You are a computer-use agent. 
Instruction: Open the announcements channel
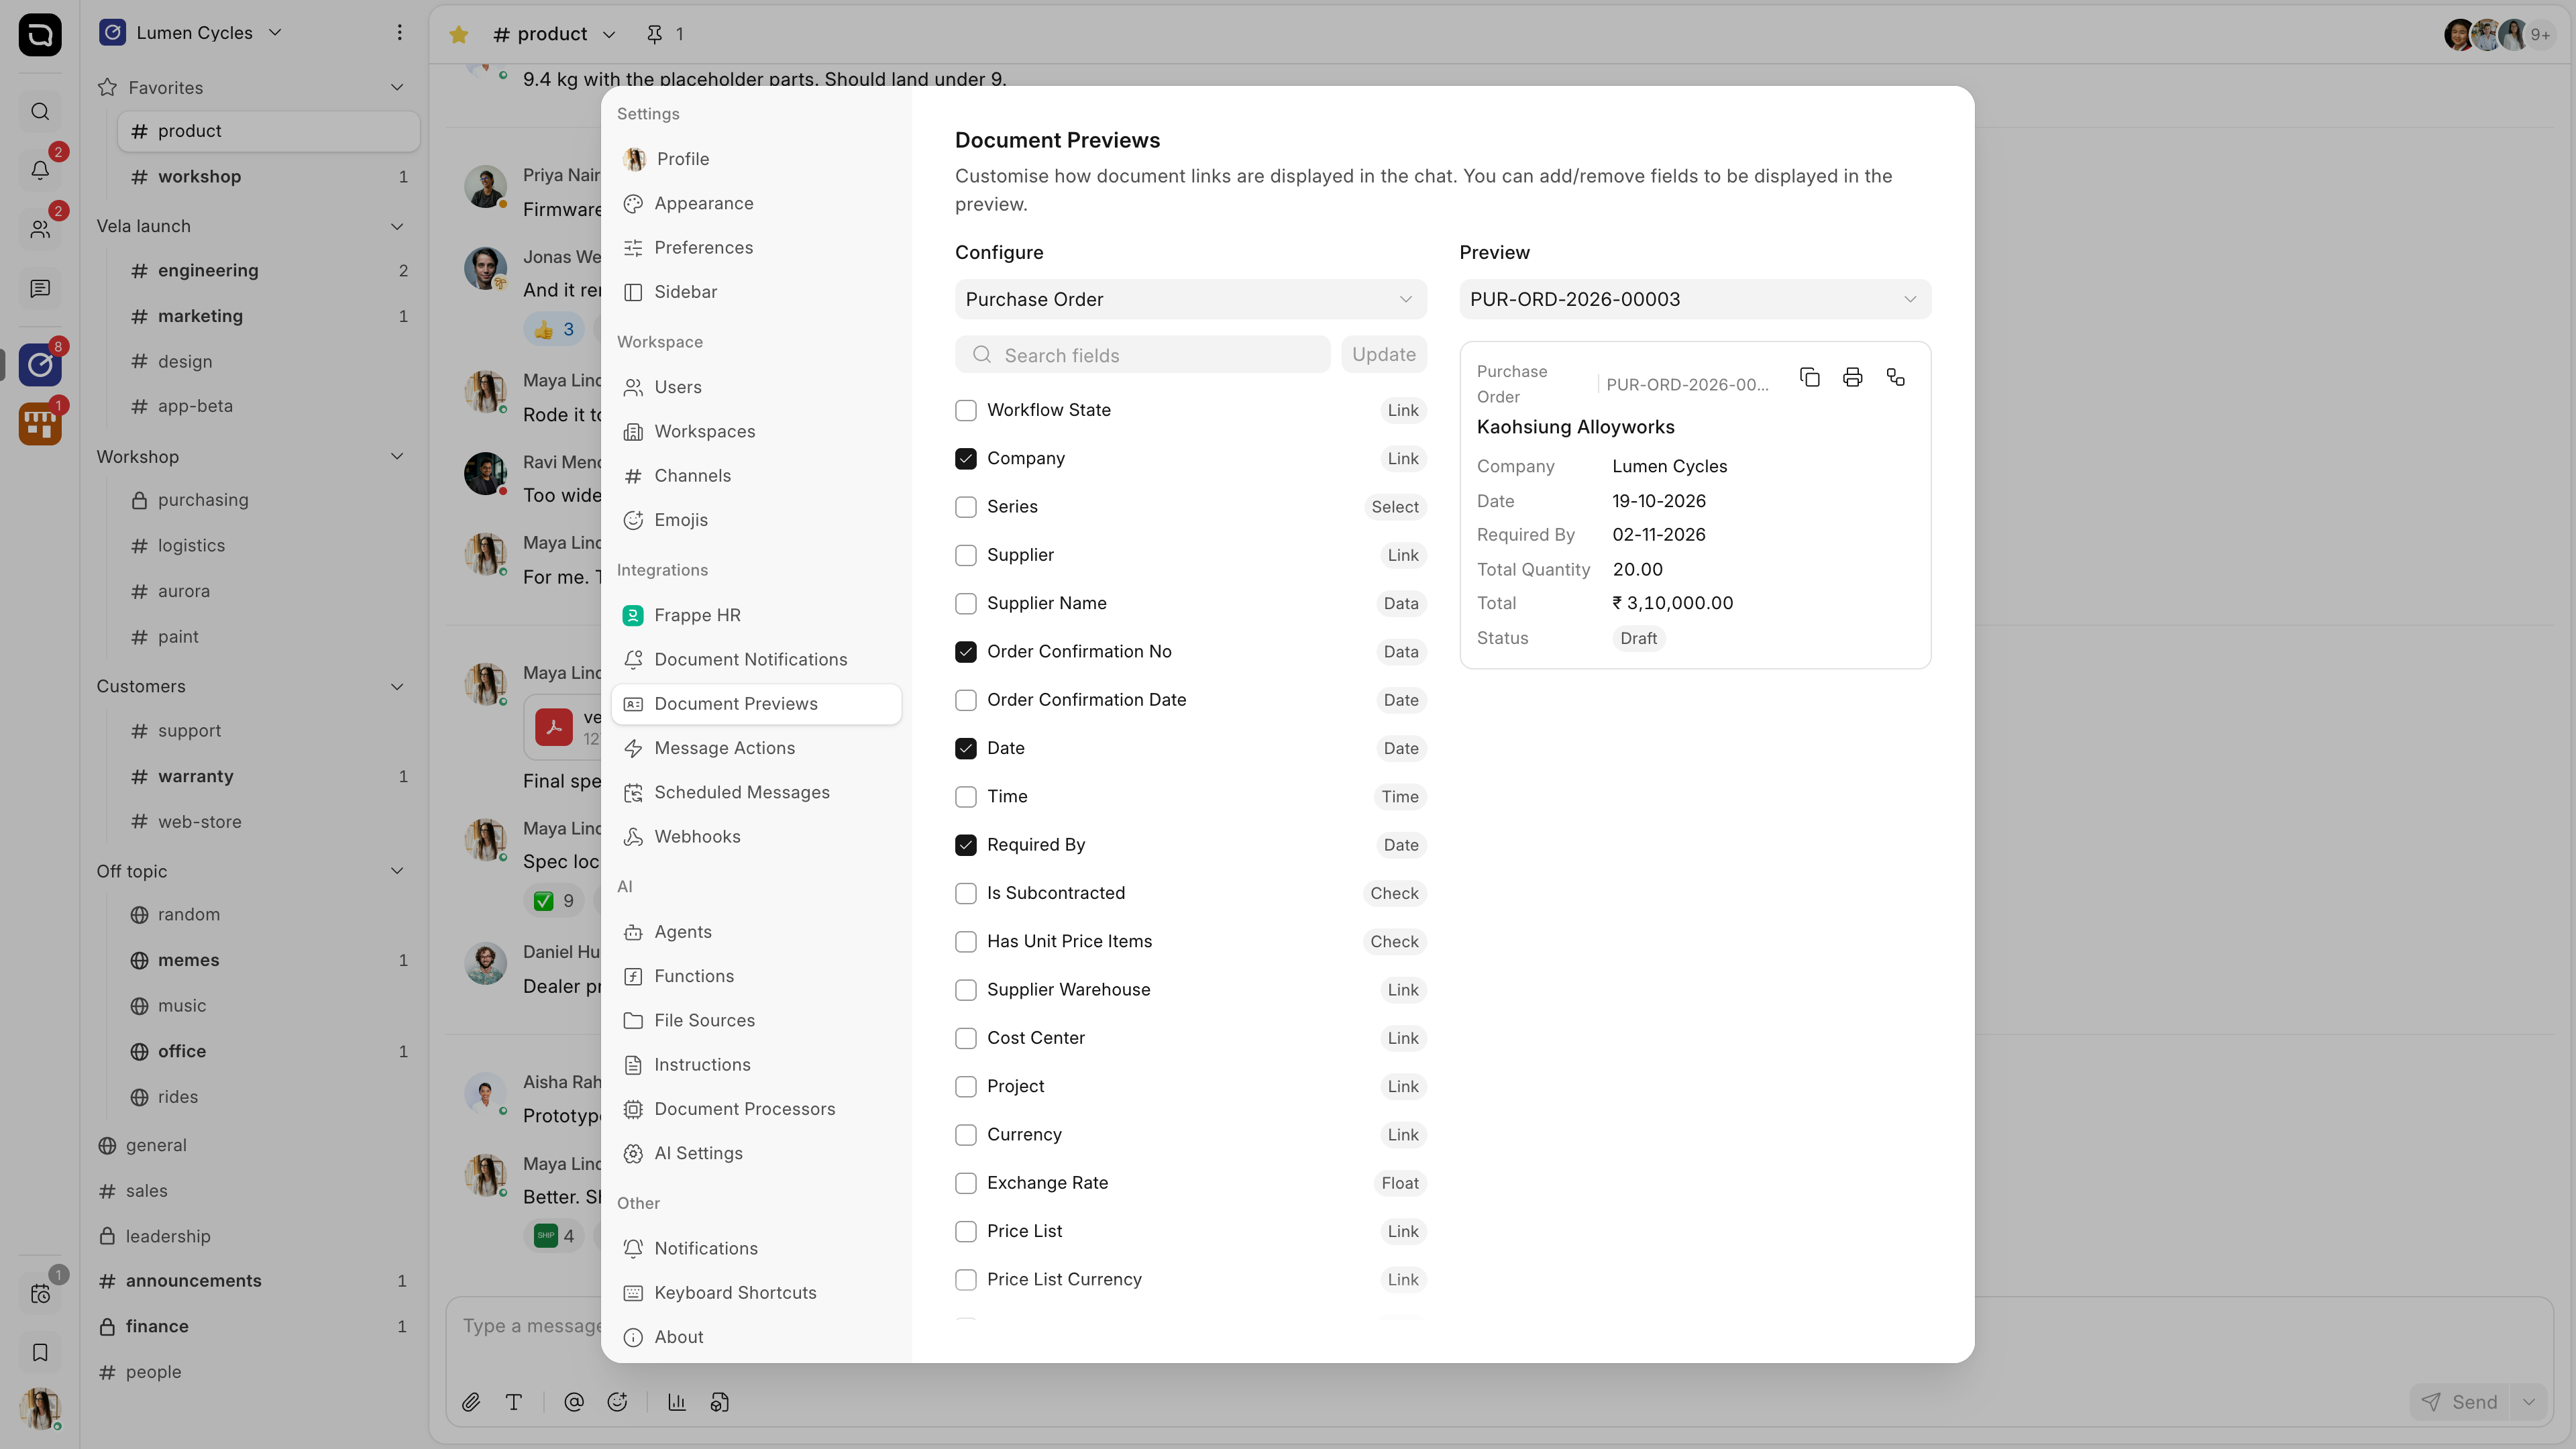[254, 1280]
